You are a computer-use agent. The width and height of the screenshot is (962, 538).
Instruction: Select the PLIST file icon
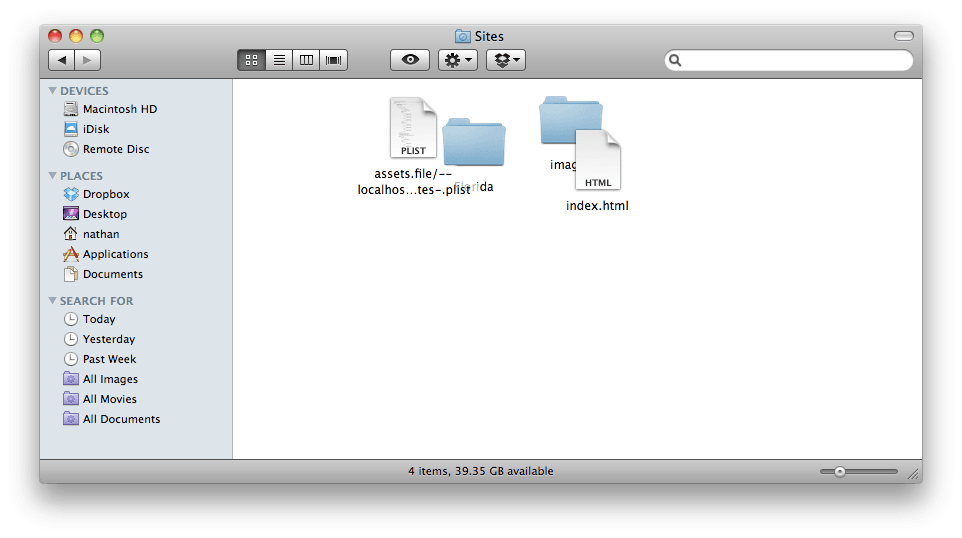pos(413,128)
